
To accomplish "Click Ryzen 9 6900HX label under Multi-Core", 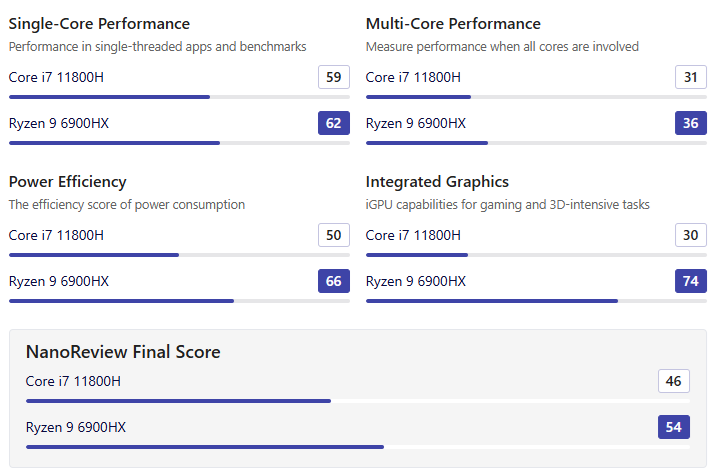I will click(416, 124).
